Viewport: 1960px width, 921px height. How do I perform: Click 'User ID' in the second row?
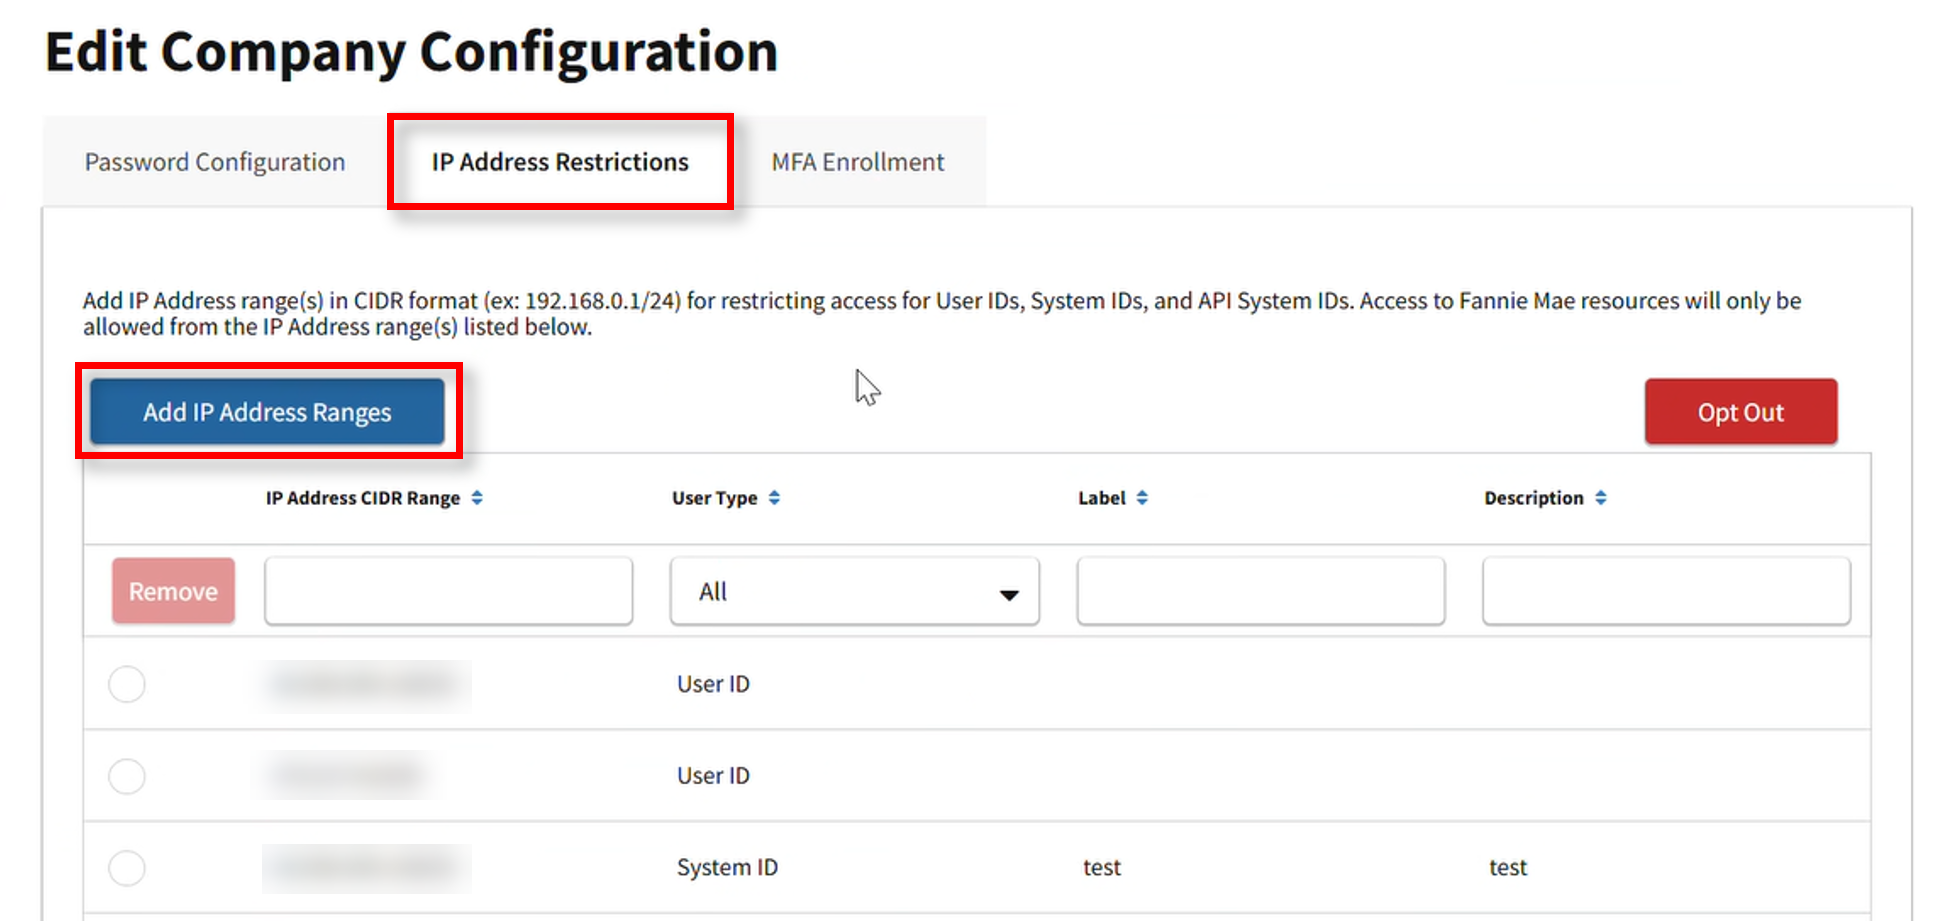pos(713,776)
